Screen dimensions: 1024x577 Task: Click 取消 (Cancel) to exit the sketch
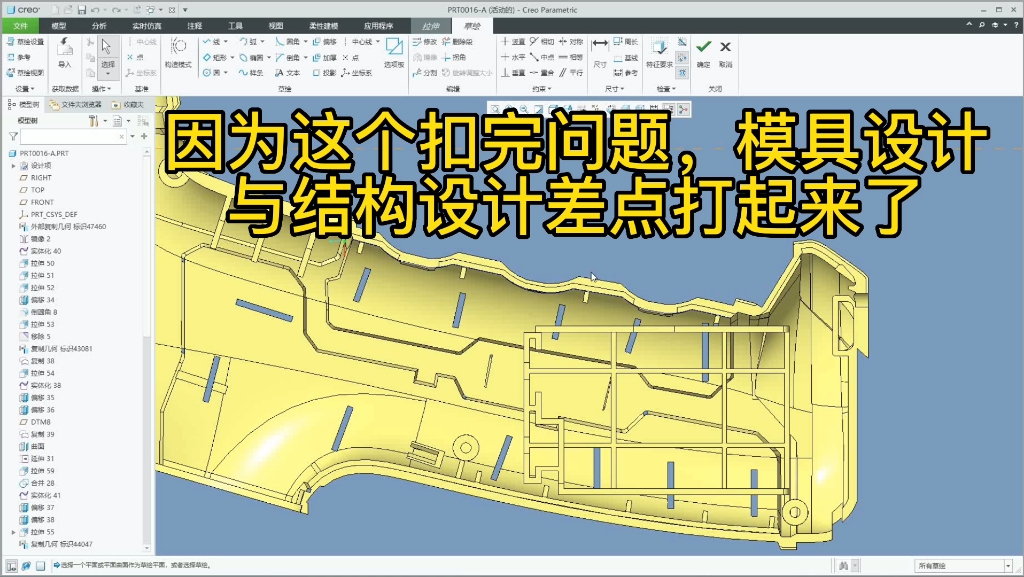pyautogui.click(x=725, y=47)
